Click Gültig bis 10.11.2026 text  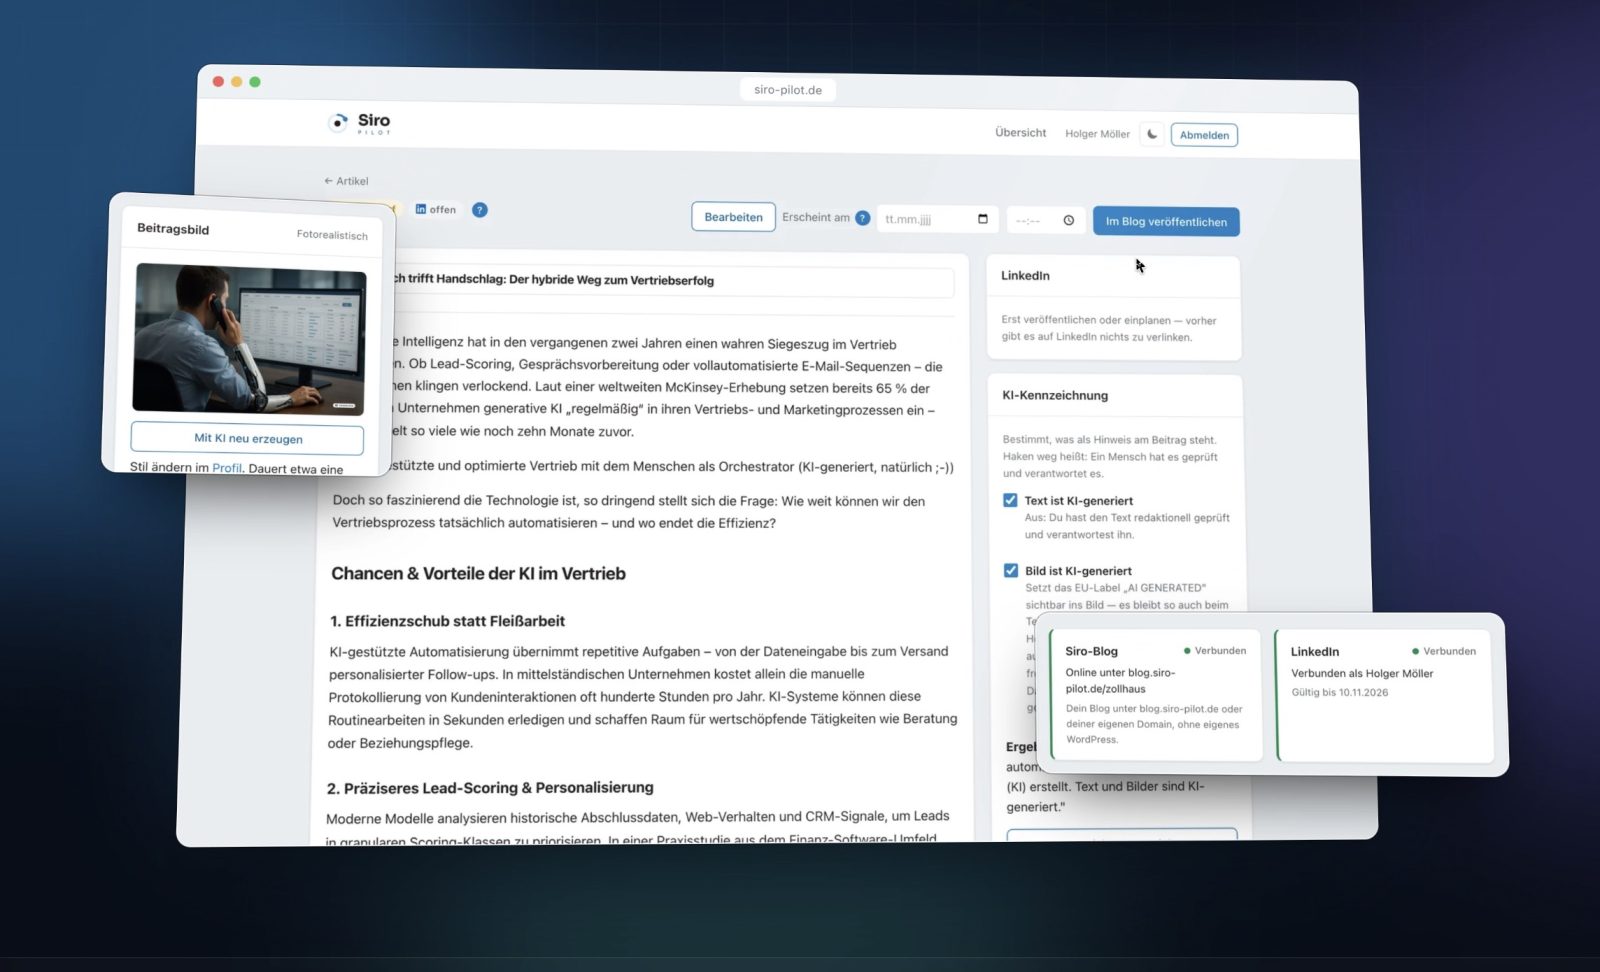click(1339, 692)
